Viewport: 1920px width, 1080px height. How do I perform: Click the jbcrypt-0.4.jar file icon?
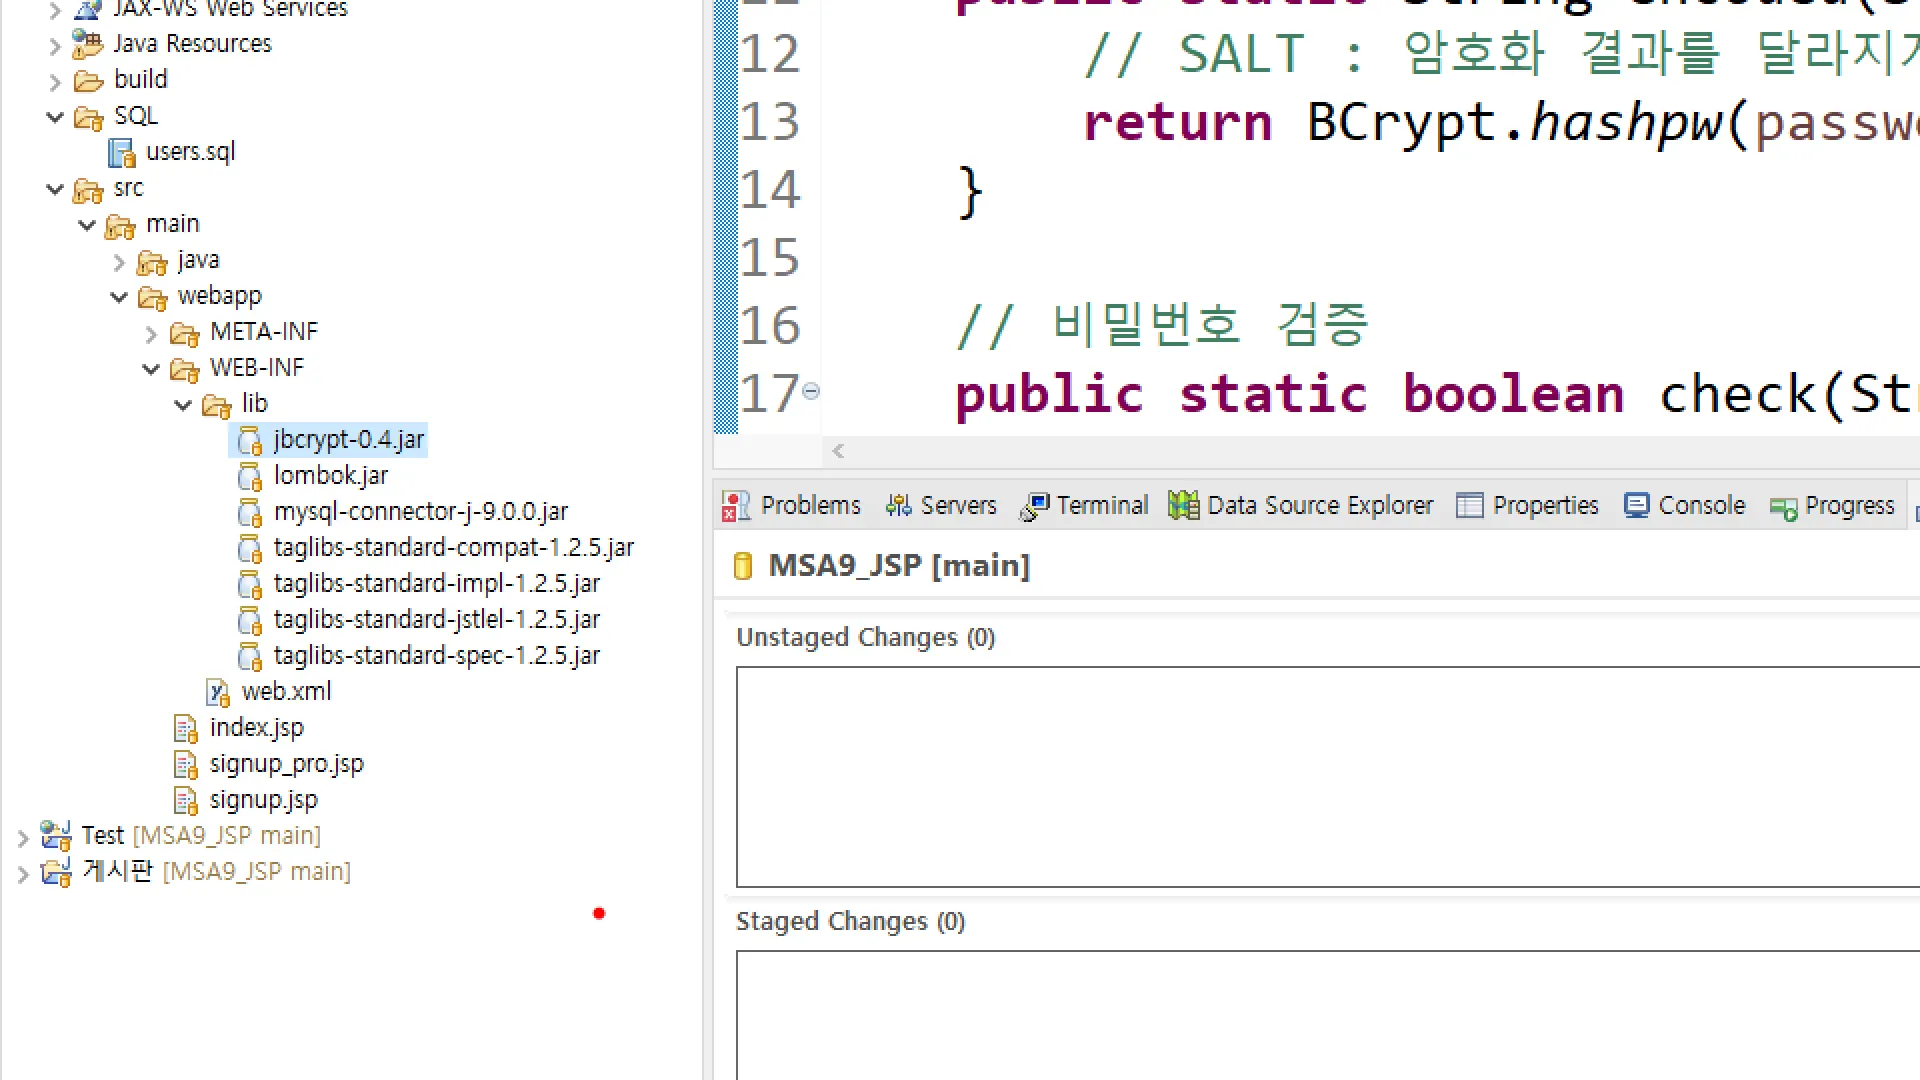(x=249, y=441)
